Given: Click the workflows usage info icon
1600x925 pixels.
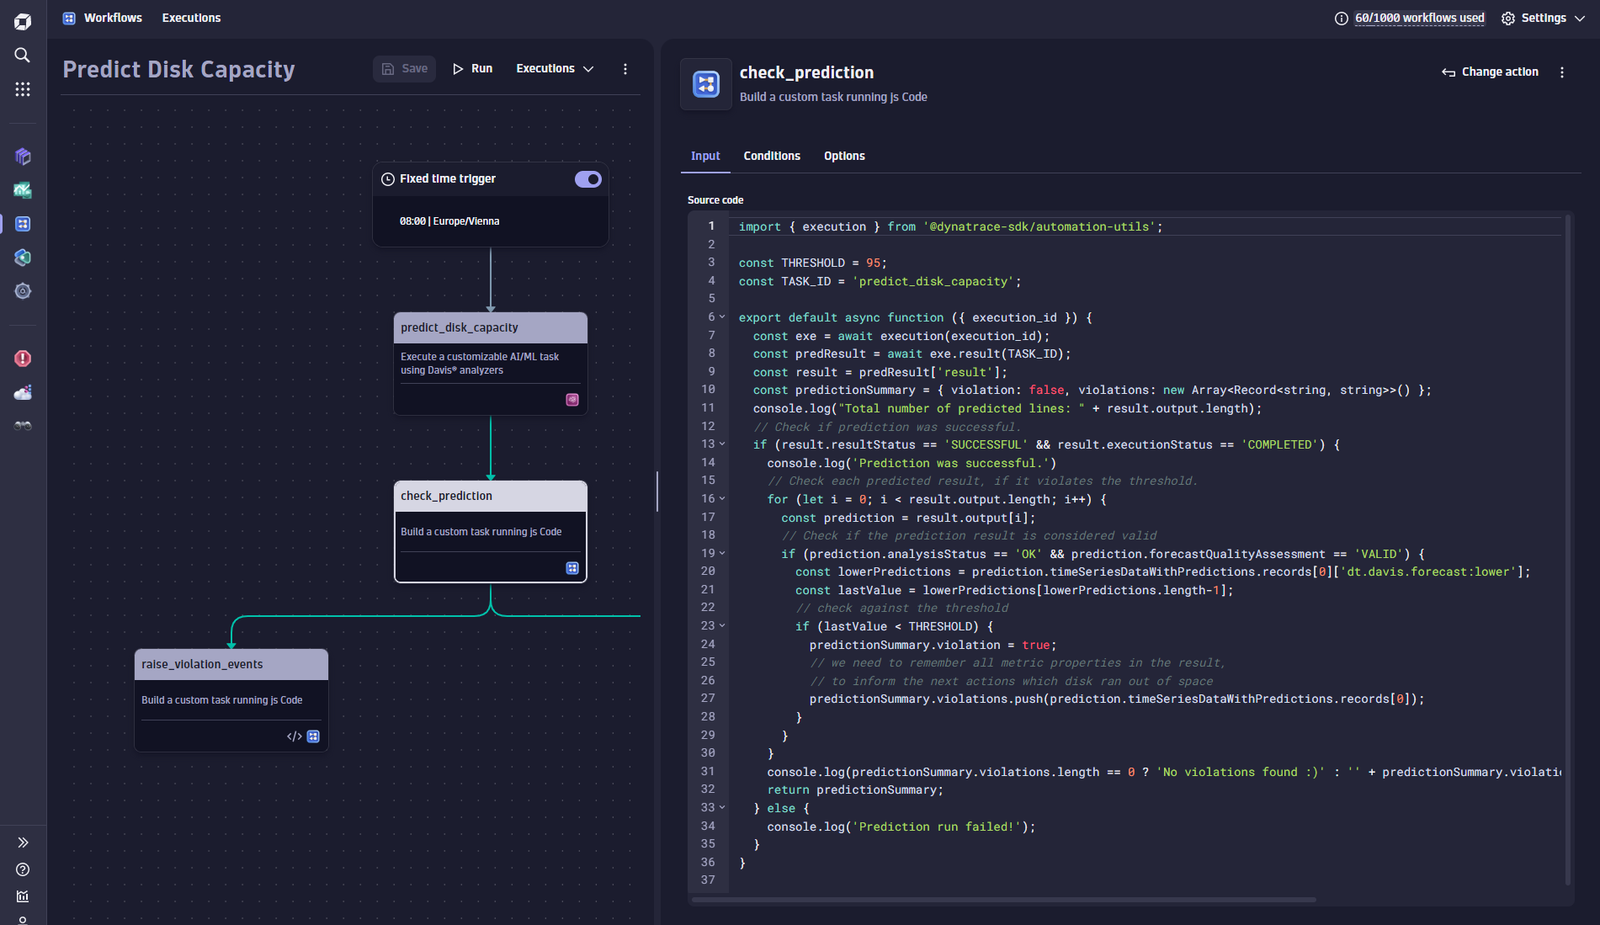Looking at the screenshot, I should point(1341,18).
